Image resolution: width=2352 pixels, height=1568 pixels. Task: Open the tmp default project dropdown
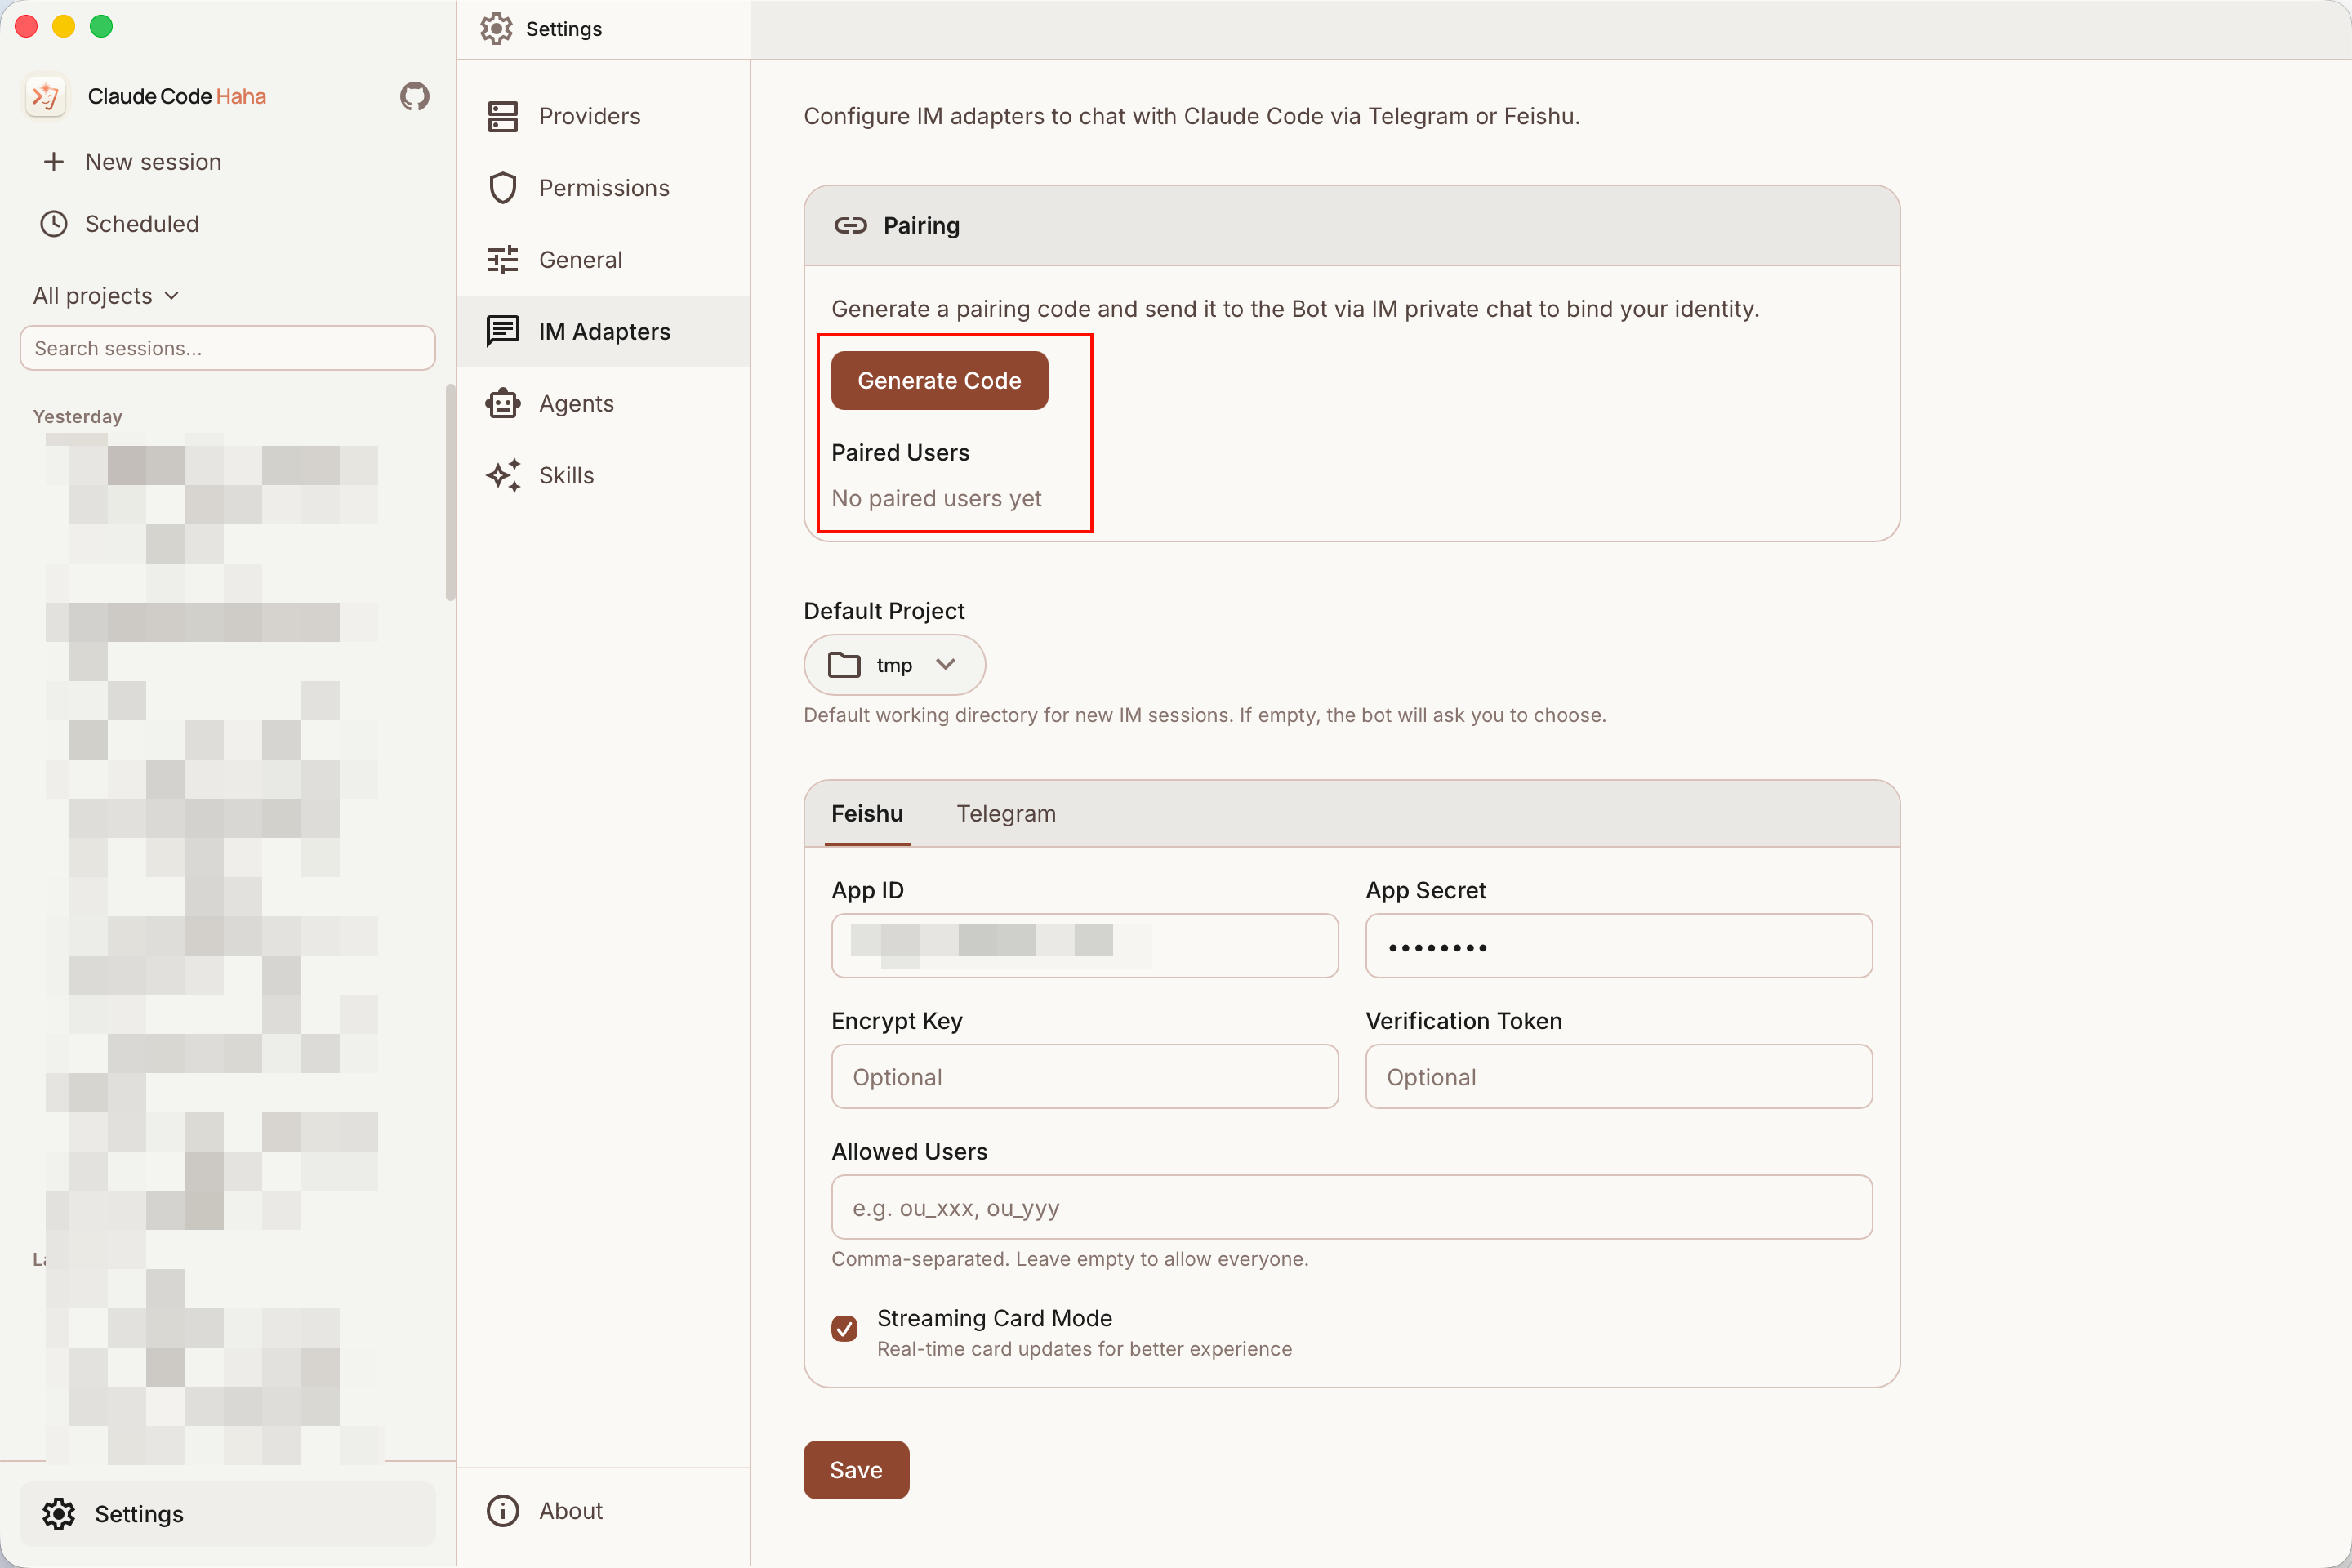point(894,665)
